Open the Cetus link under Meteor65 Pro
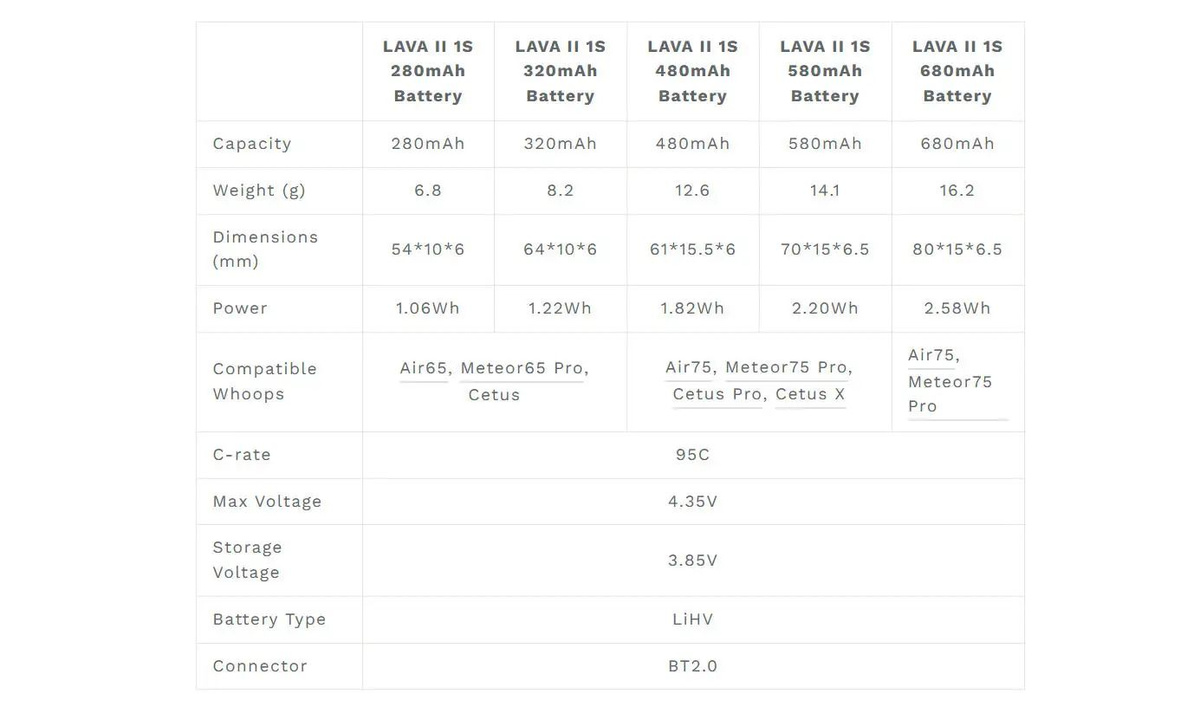1200x719 pixels. 494,395
